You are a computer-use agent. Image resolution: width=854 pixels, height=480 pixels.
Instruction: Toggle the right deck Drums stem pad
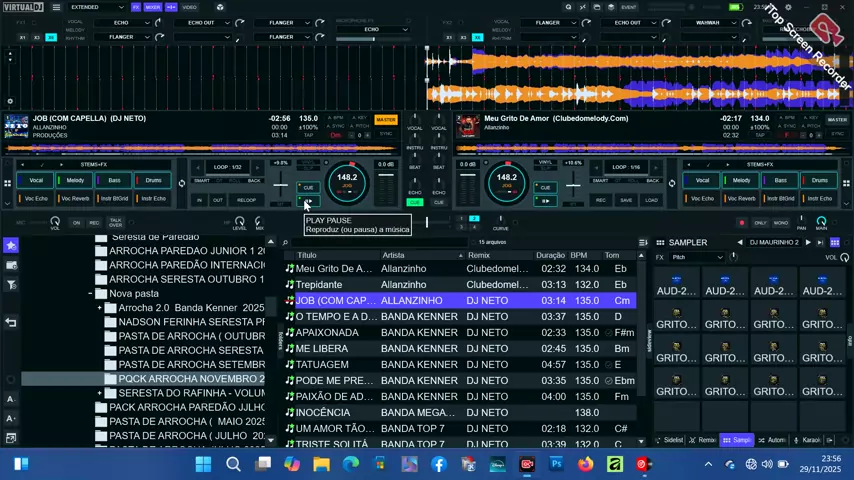(819, 181)
